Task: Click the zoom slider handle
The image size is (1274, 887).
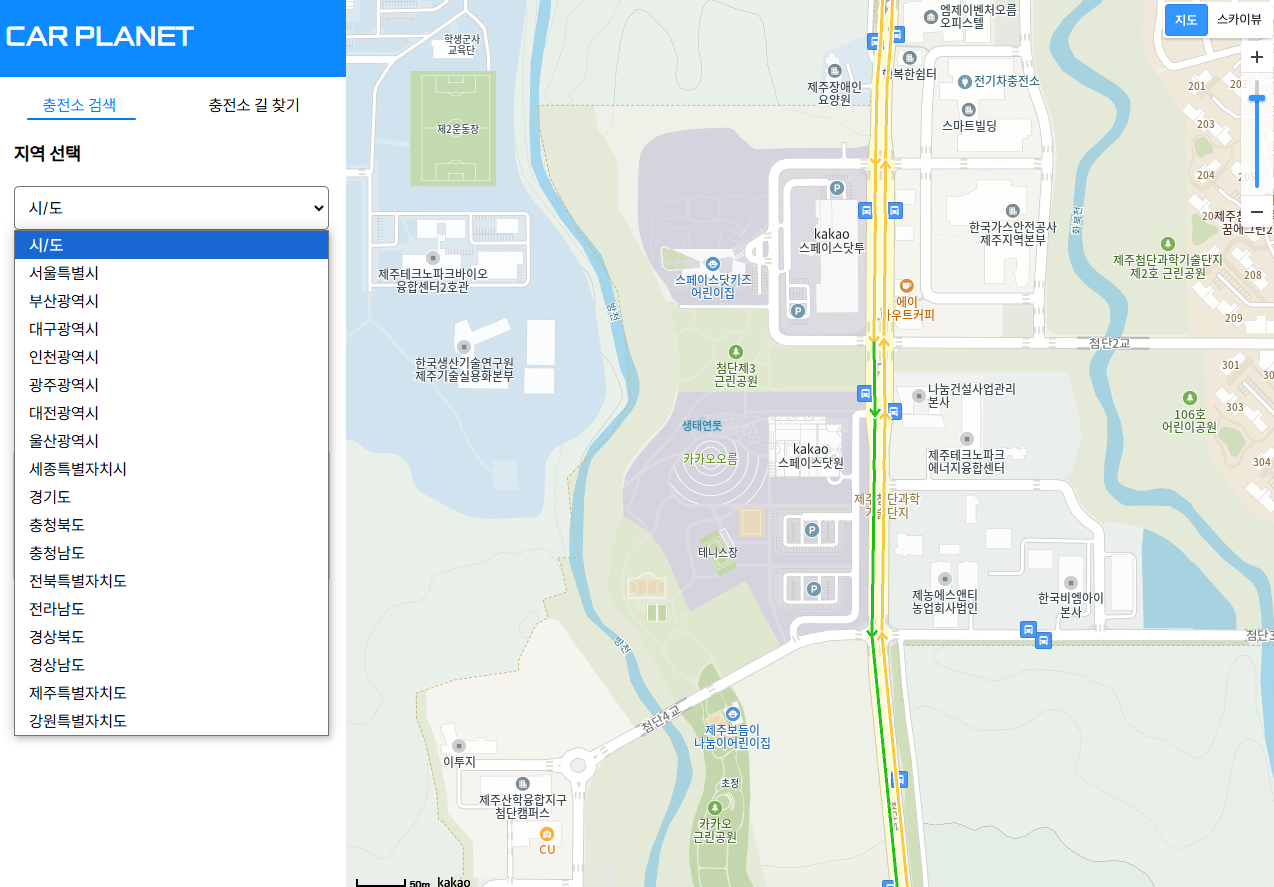Action: 1257,98
